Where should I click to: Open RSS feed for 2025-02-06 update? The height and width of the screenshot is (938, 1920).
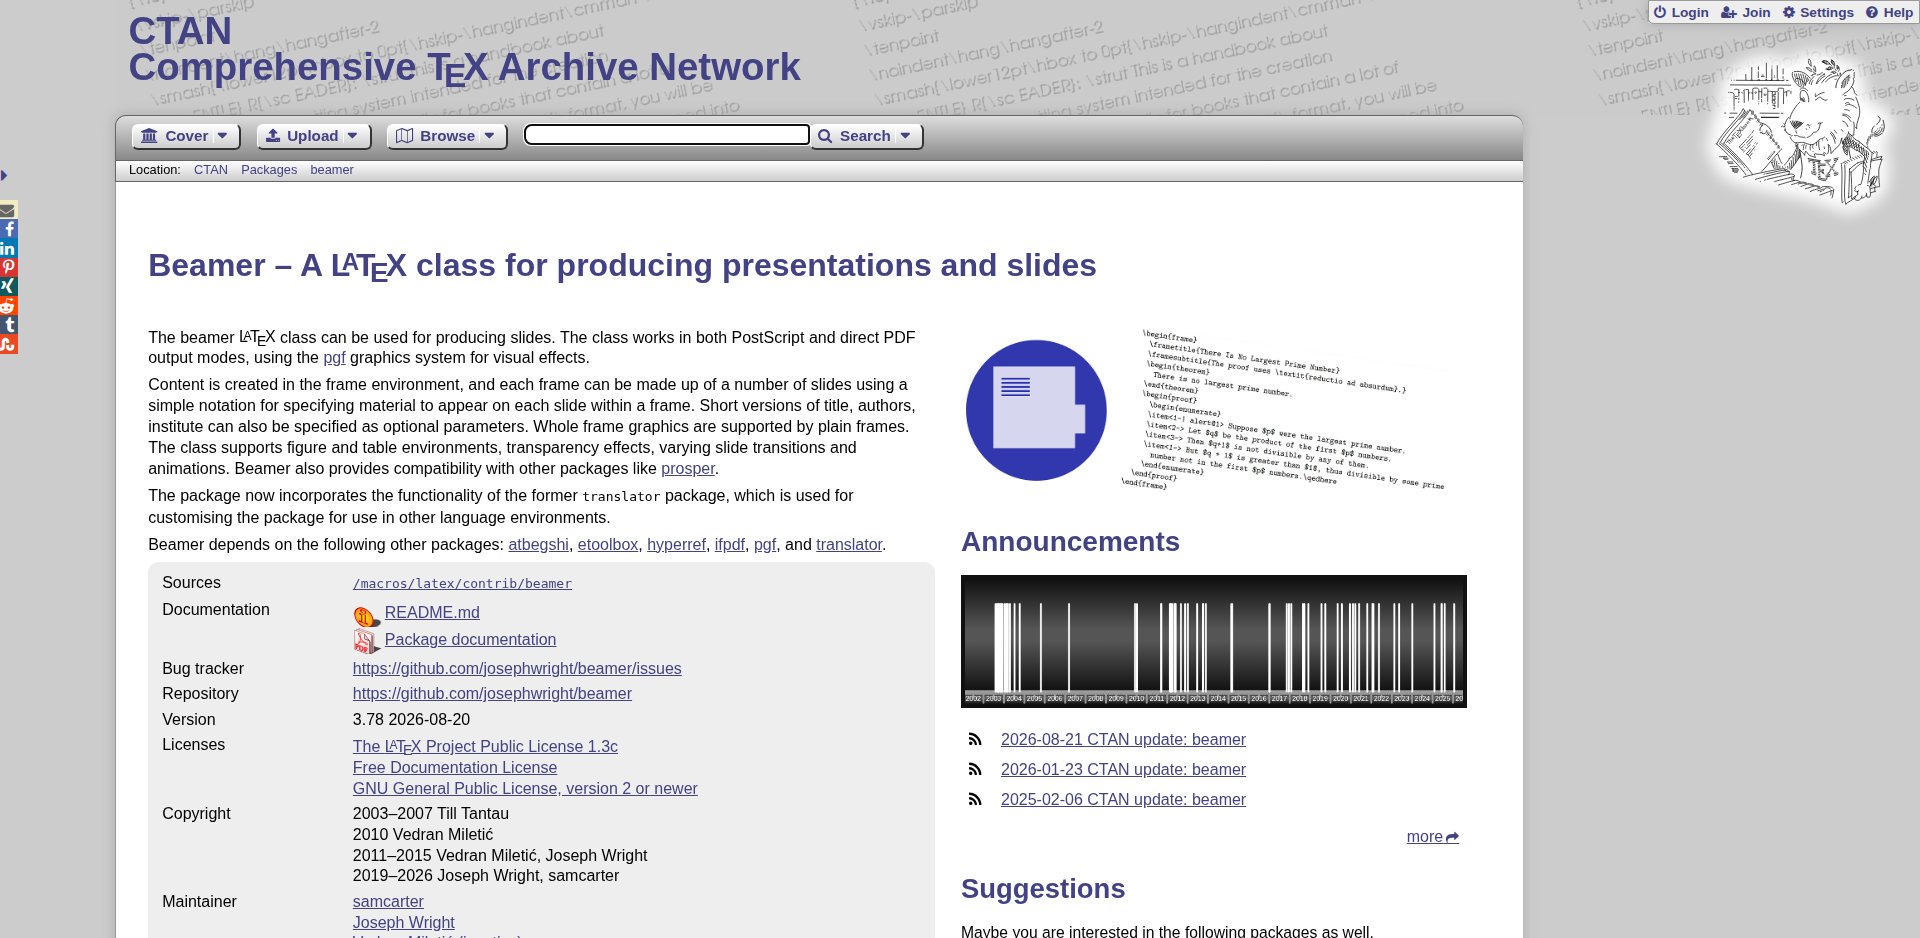coord(975,800)
